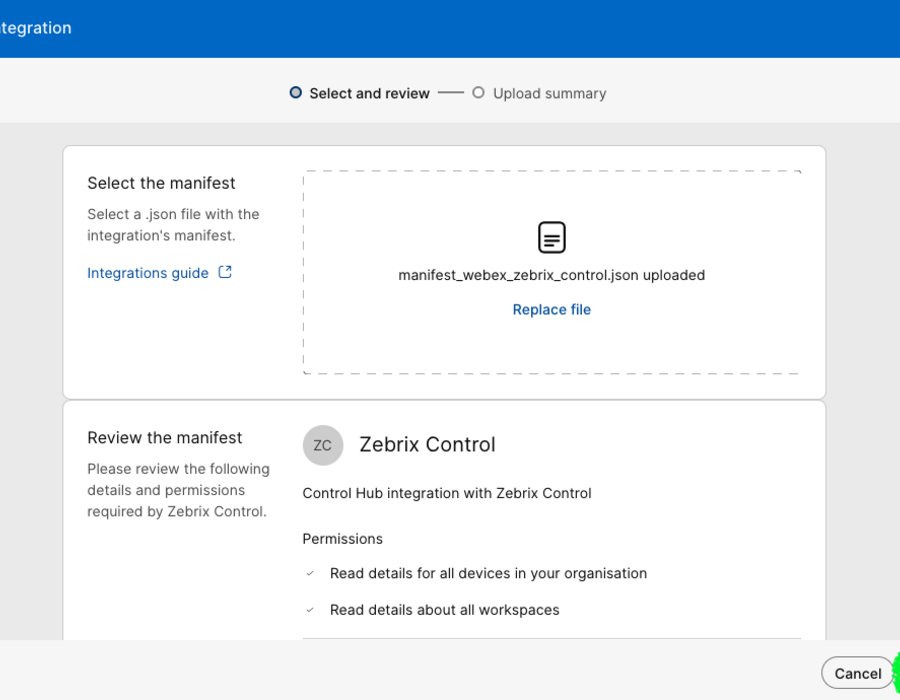Open the Integrations guide link
Screen dimensions: 900x700
coord(148,273)
